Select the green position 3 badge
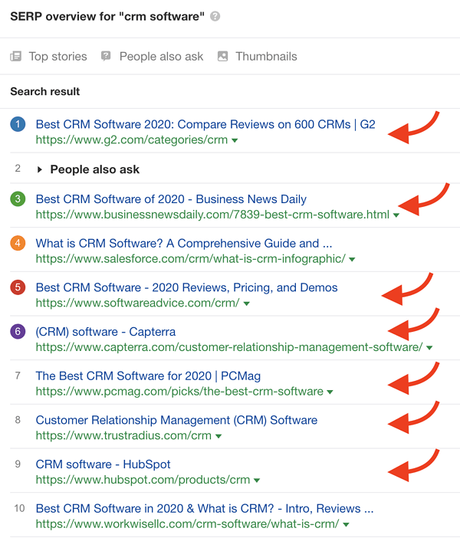 [x=18, y=199]
